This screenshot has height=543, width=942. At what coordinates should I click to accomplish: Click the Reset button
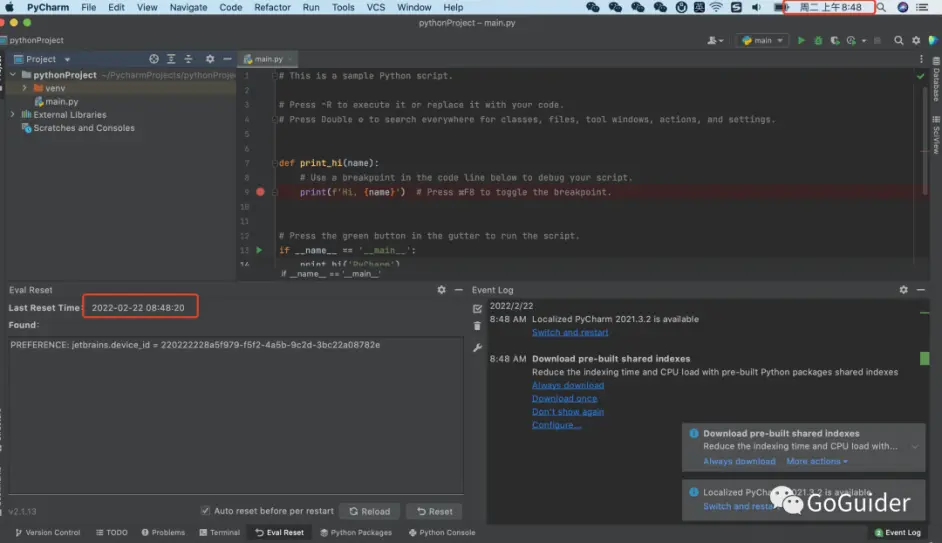coord(434,511)
